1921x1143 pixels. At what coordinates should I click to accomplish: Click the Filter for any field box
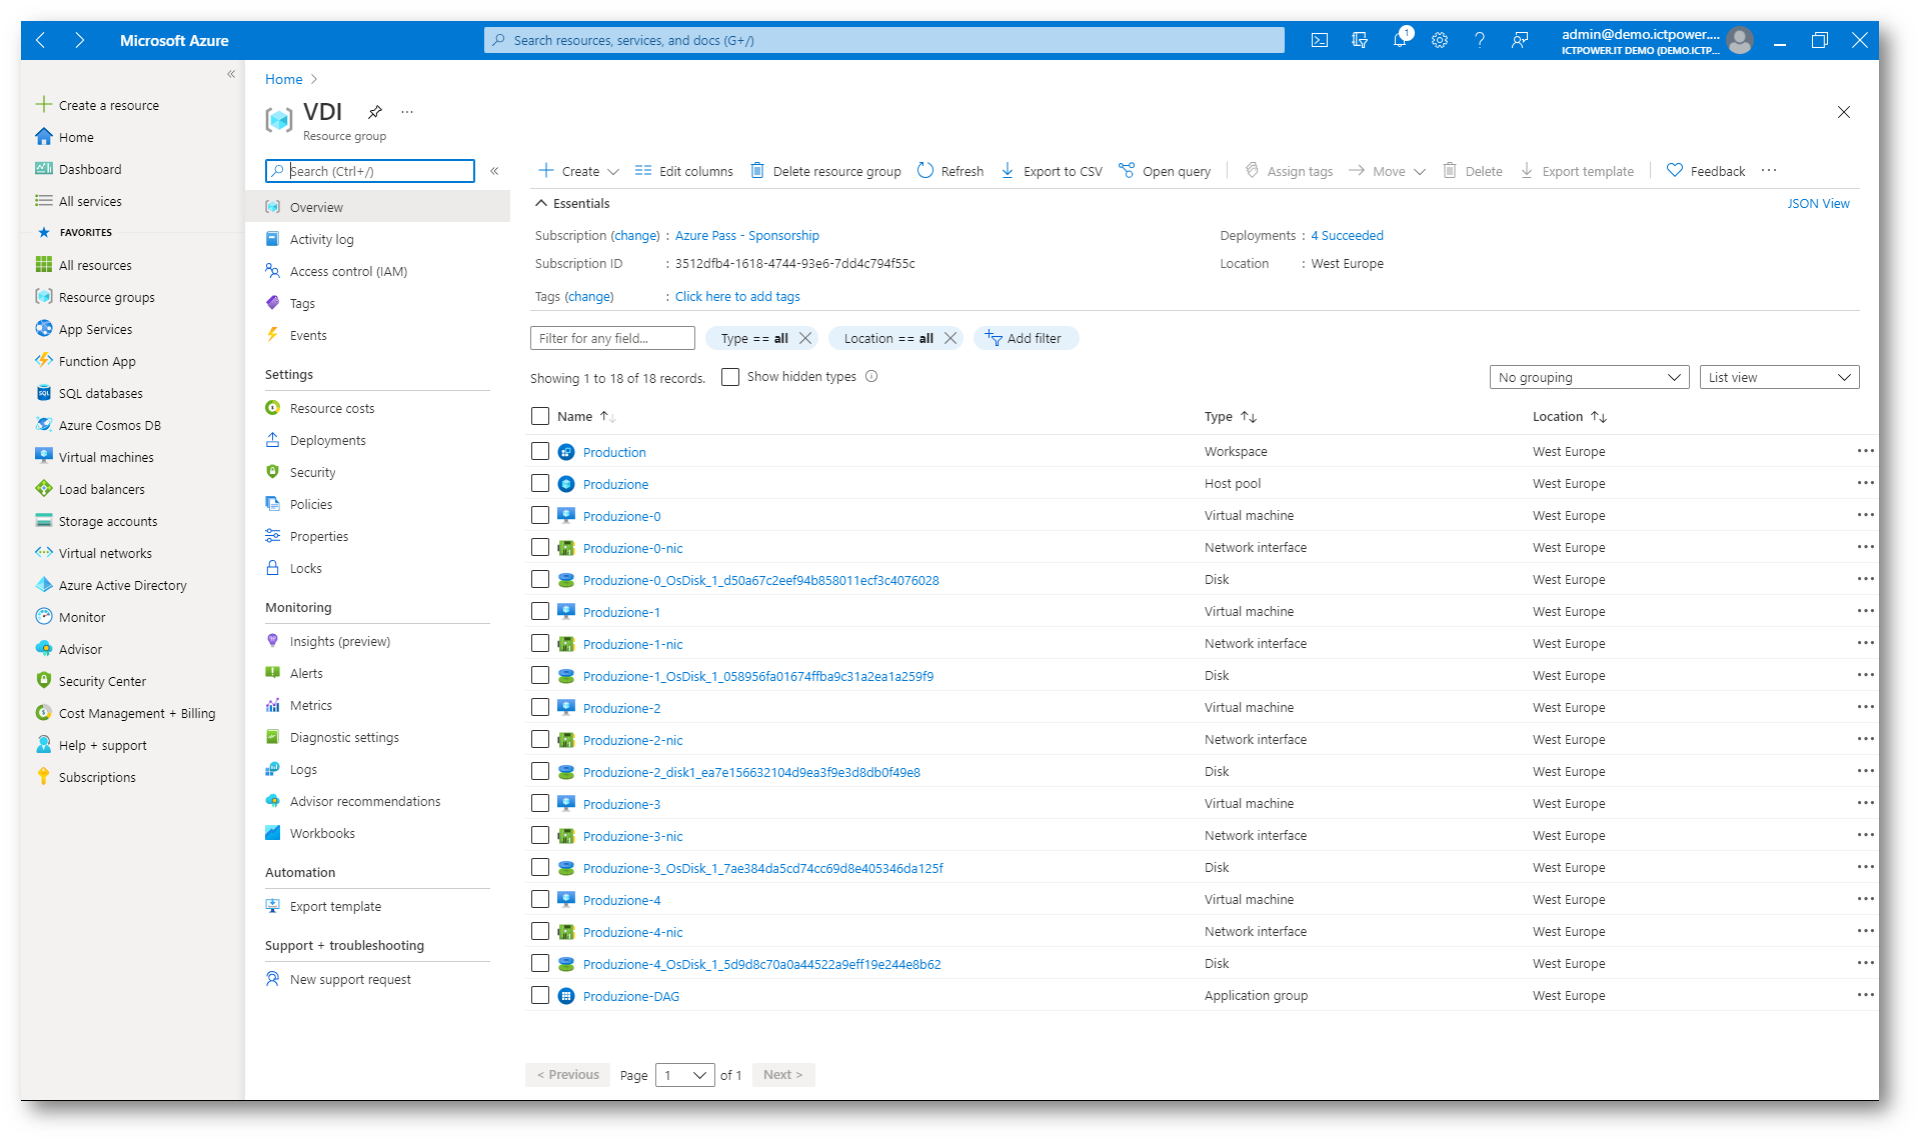click(x=612, y=338)
